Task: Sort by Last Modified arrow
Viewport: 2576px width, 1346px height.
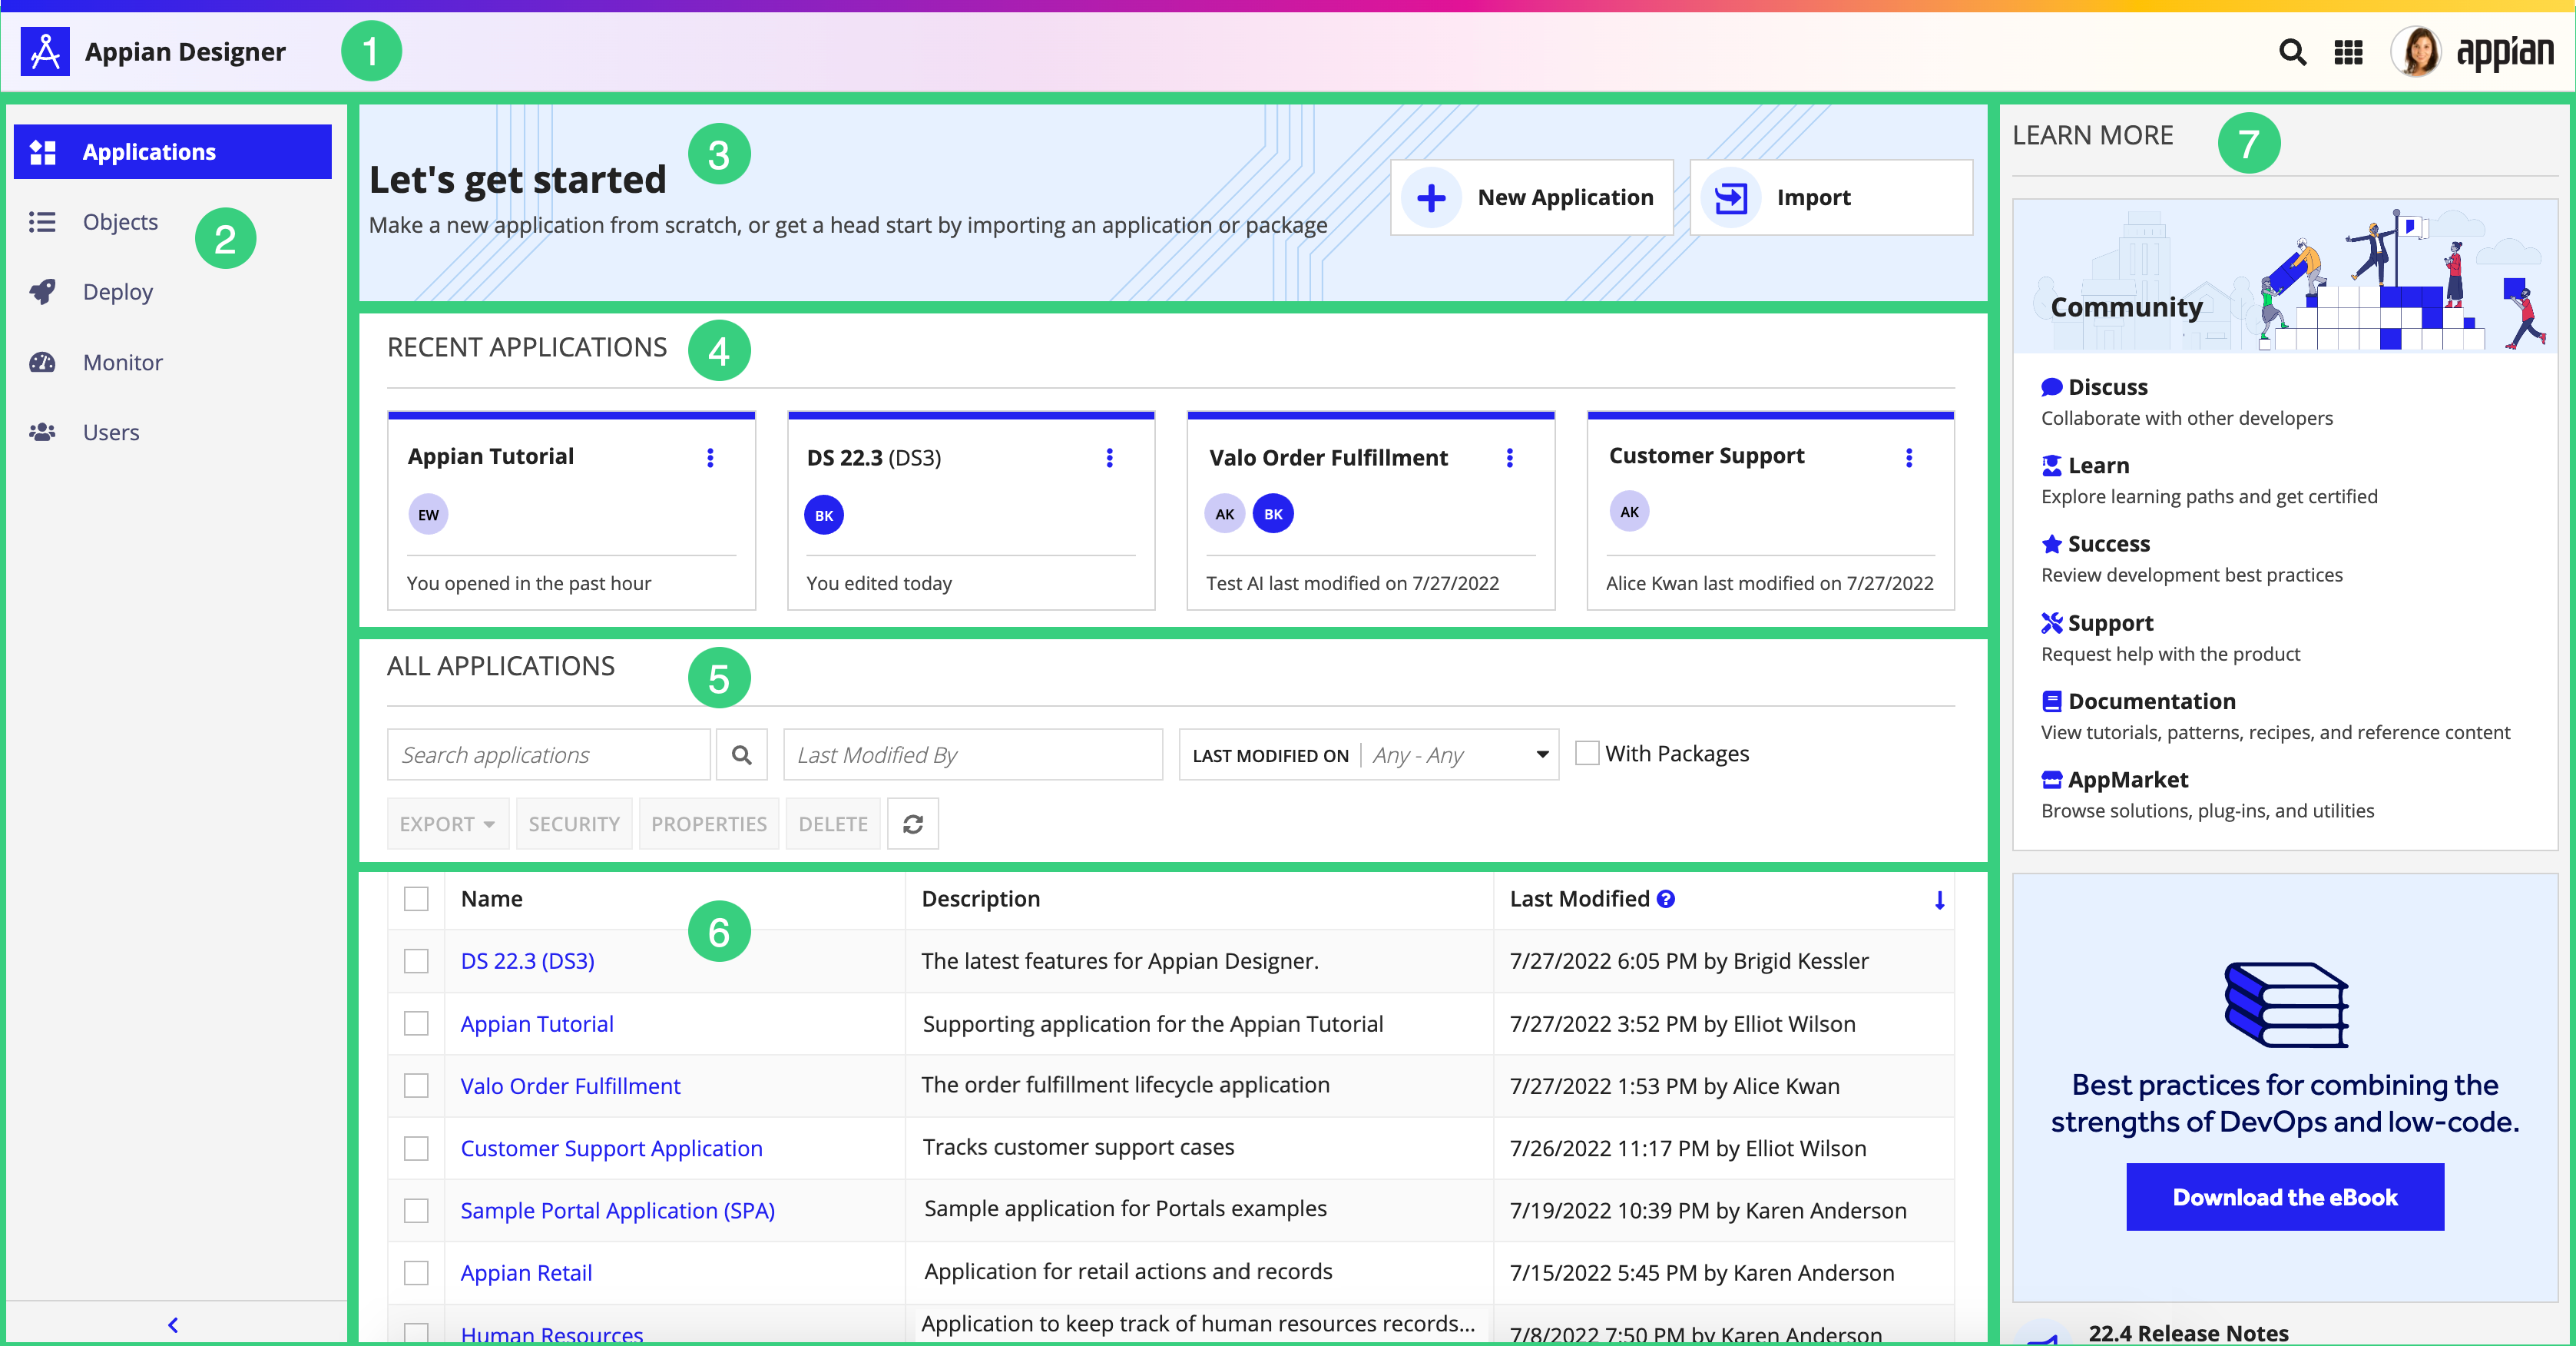Action: coord(1939,900)
